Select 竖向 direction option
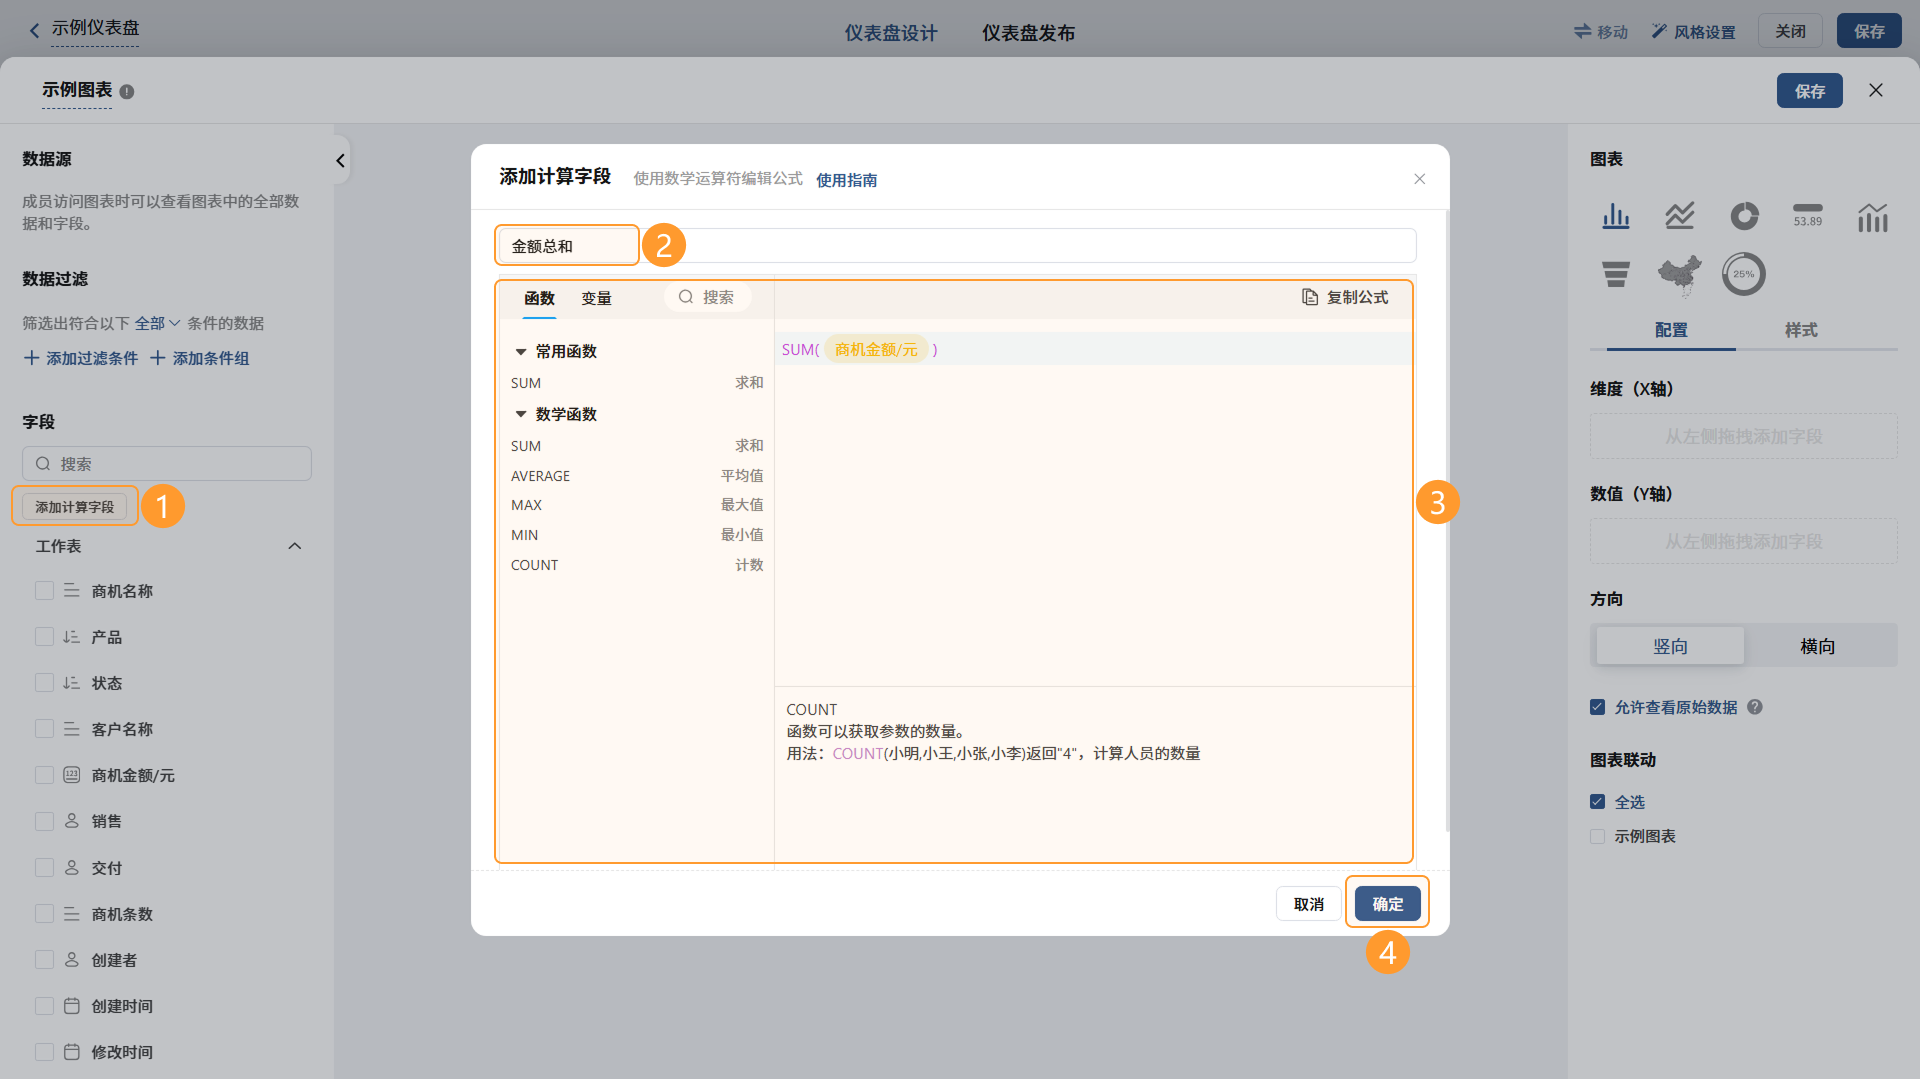Viewport: 1920px width, 1079px height. click(1671, 646)
